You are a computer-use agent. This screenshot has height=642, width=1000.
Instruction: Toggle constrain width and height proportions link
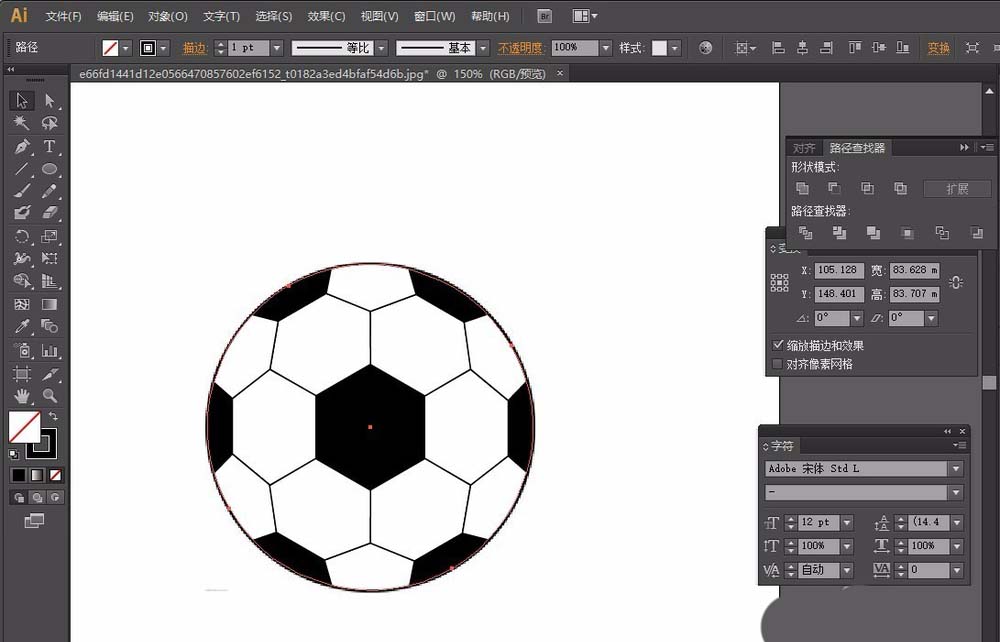(x=956, y=283)
